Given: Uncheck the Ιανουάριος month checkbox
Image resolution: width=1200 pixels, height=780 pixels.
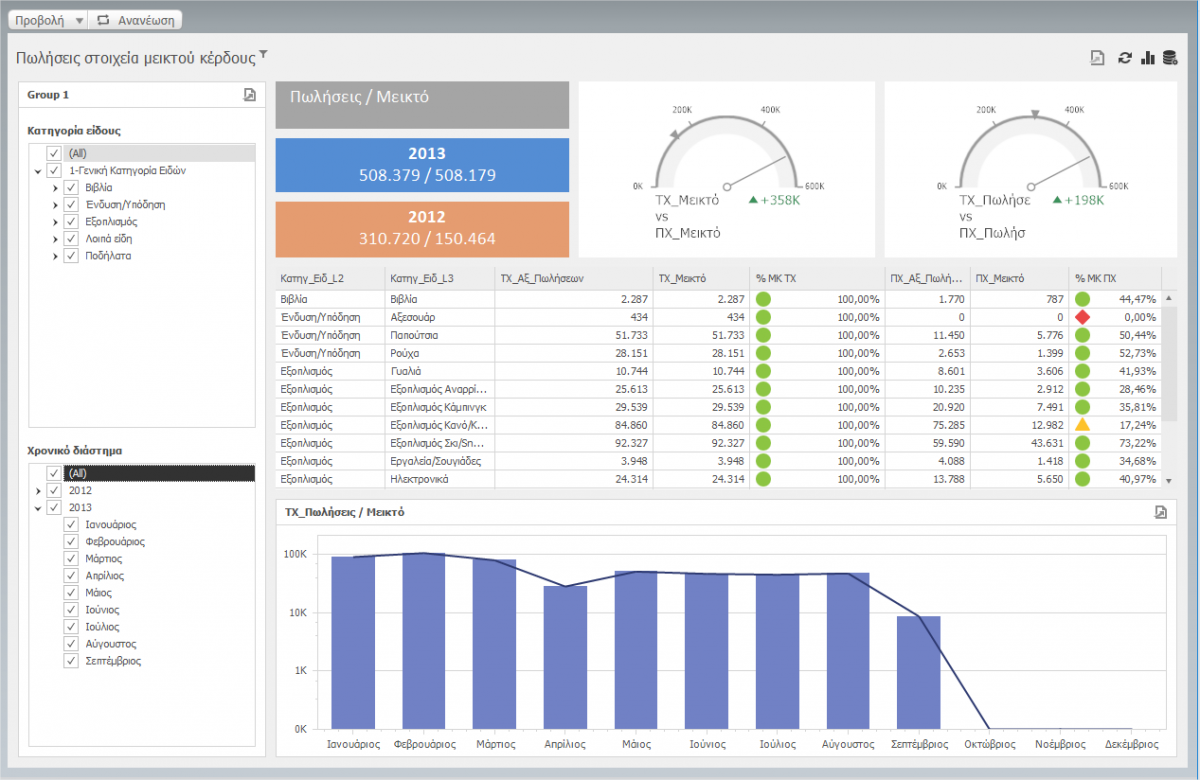Looking at the screenshot, I should (x=71, y=524).
